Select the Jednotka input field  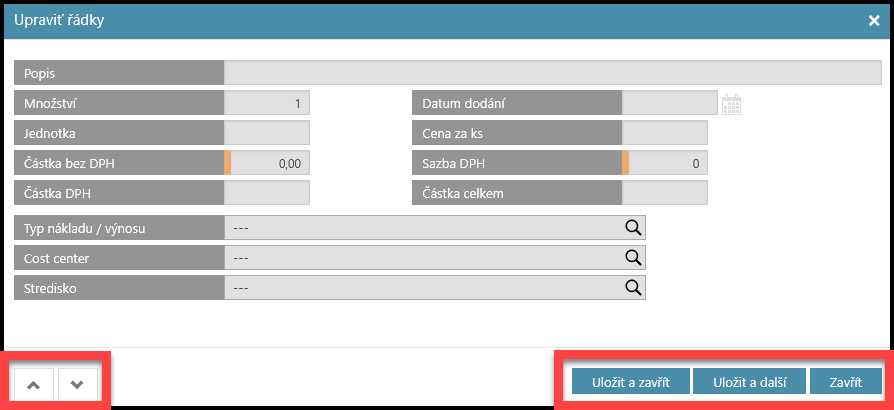pyautogui.click(x=267, y=133)
